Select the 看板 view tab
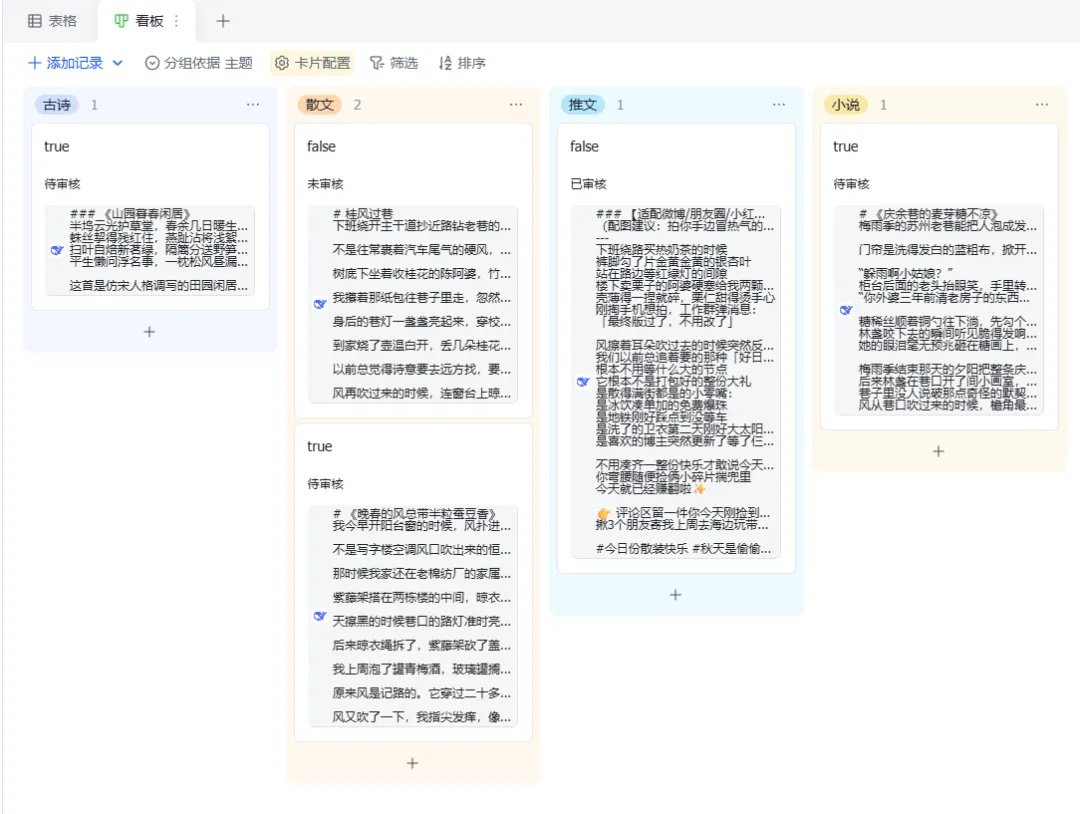This screenshot has height=814, width=1080. pos(140,21)
